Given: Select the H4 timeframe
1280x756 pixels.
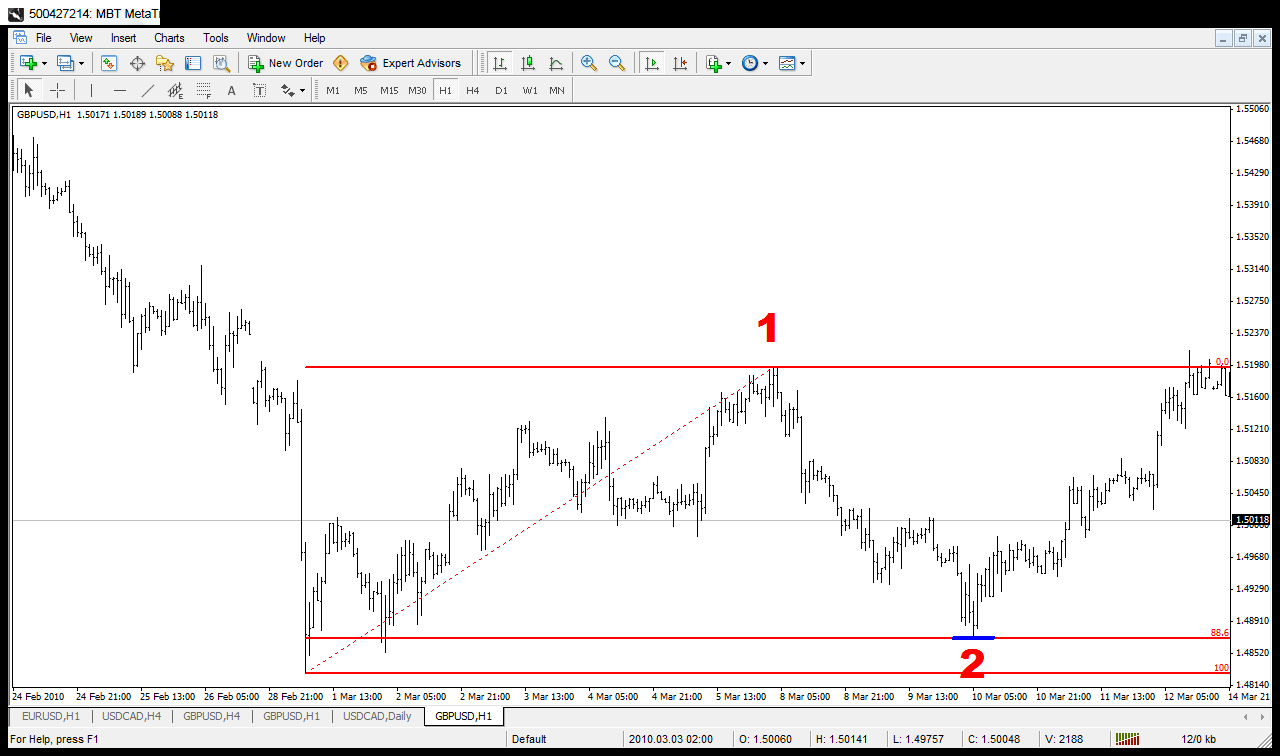Looking at the screenshot, I should (473, 90).
